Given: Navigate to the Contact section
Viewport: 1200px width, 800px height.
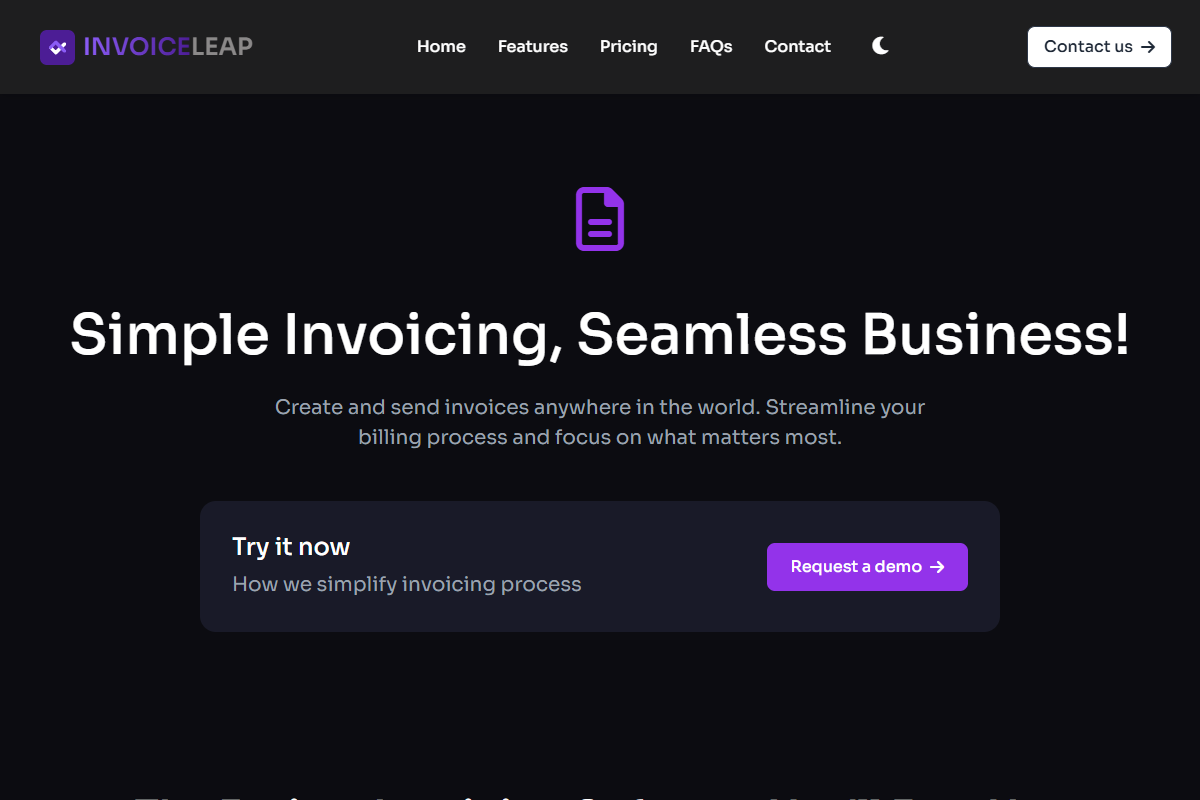Looking at the screenshot, I should [797, 46].
